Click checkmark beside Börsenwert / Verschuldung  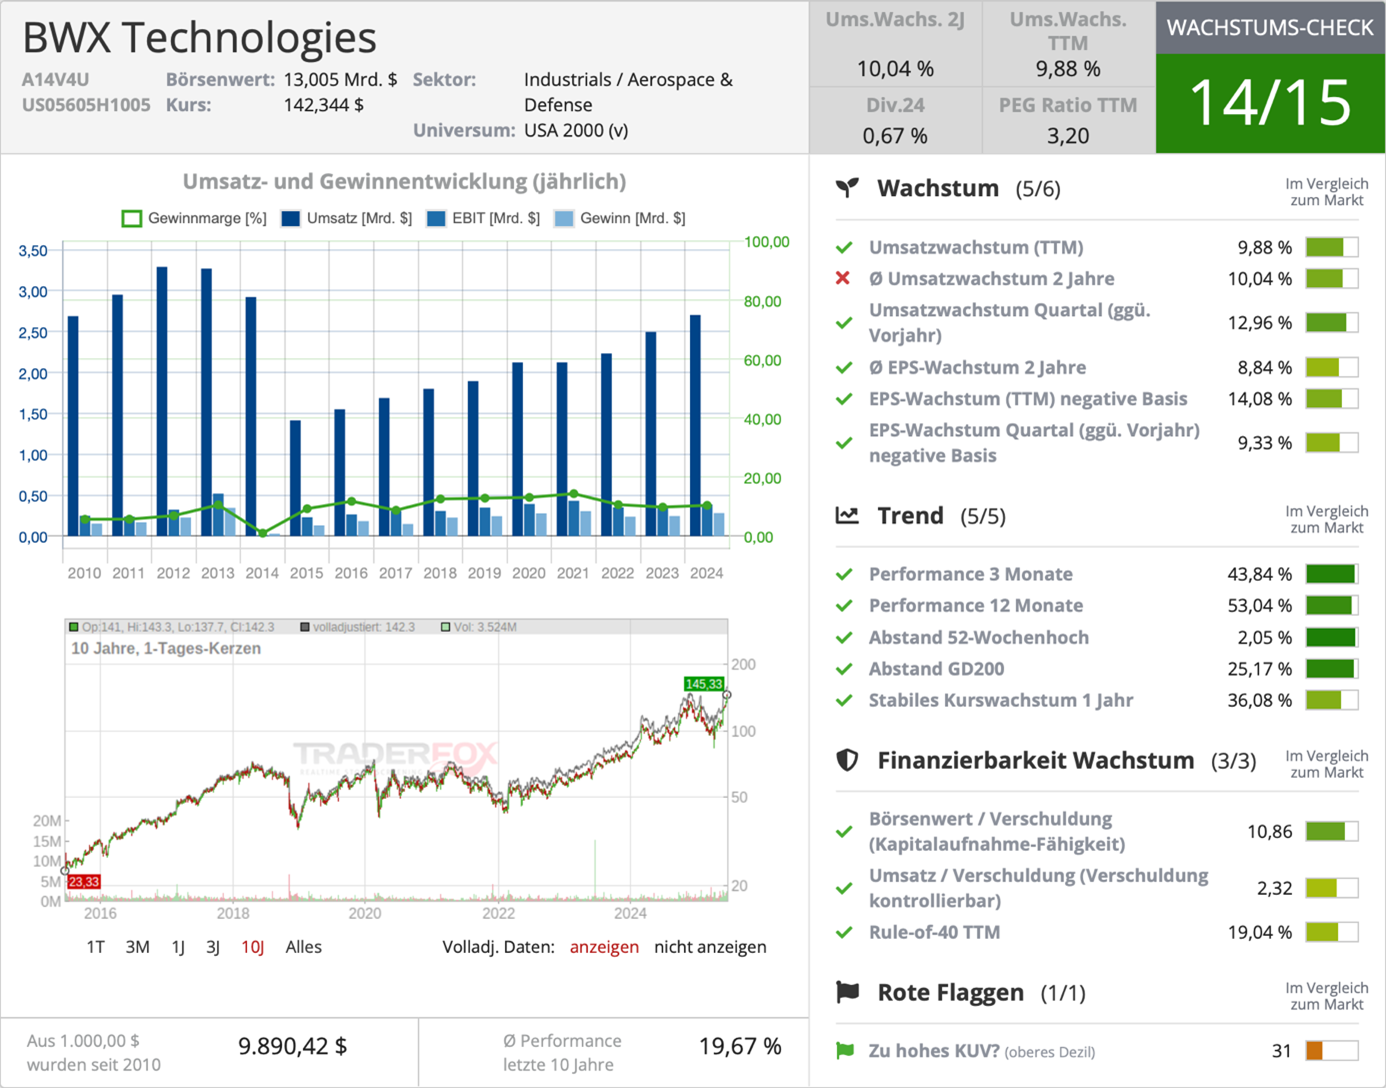(x=844, y=831)
